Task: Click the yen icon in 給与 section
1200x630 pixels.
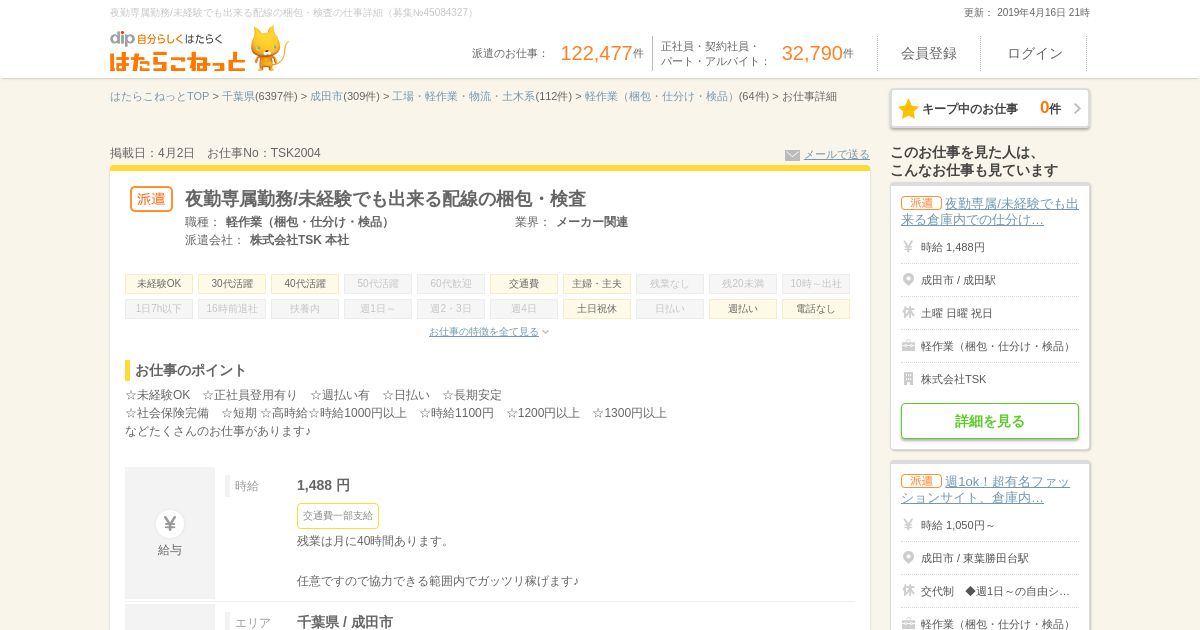Action: pos(170,523)
